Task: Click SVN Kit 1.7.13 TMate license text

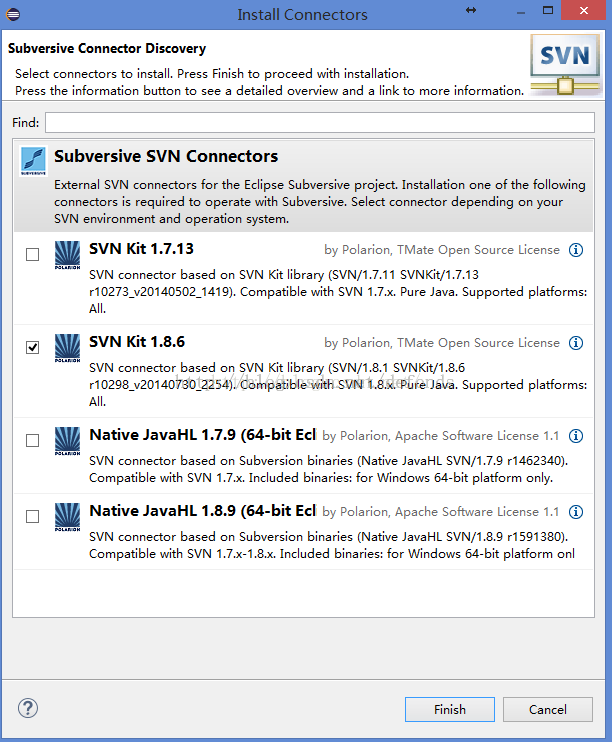Action: point(442,250)
